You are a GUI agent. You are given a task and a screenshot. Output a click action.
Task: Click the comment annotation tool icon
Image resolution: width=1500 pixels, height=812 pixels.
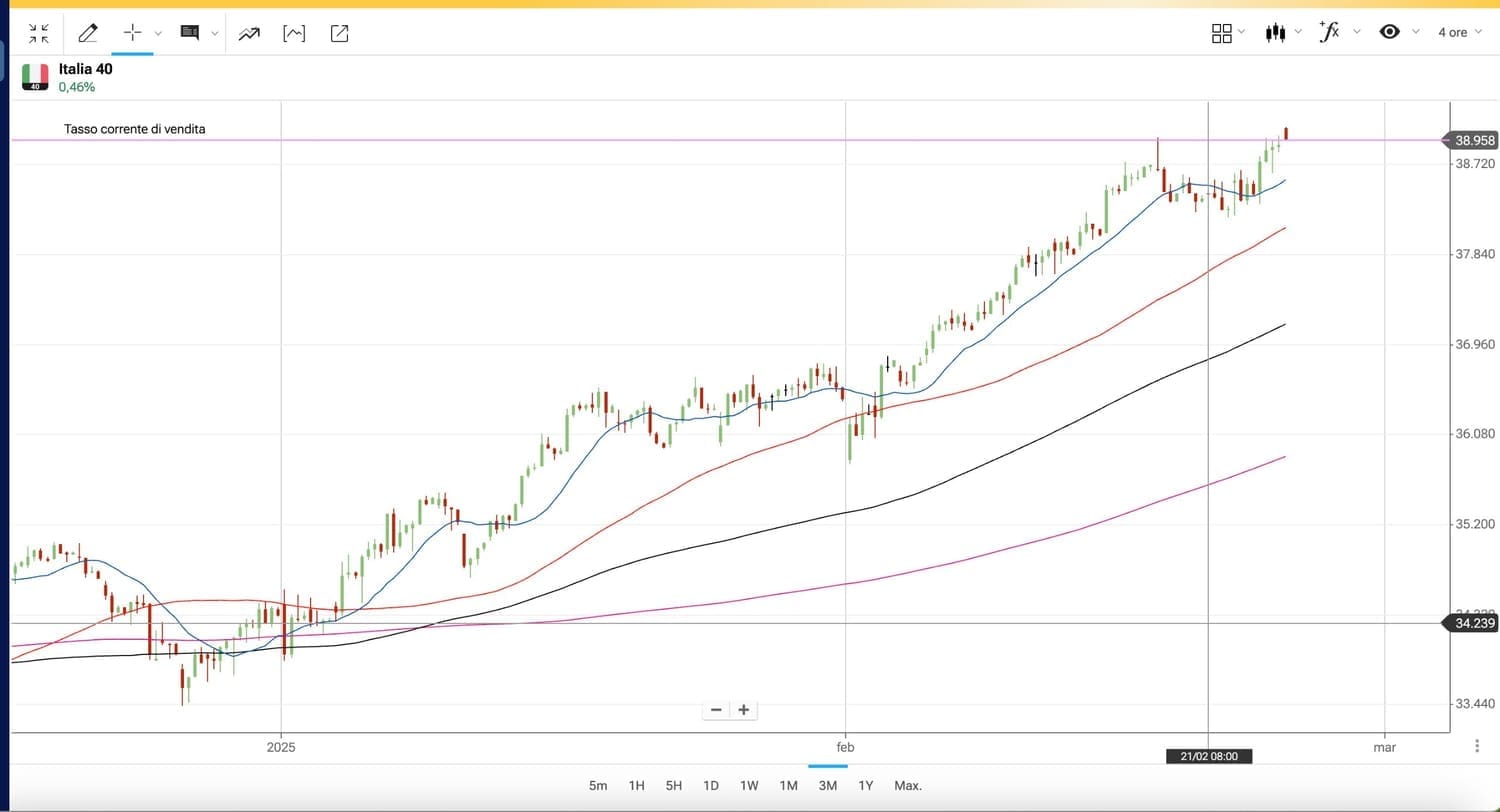(x=189, y=33)
